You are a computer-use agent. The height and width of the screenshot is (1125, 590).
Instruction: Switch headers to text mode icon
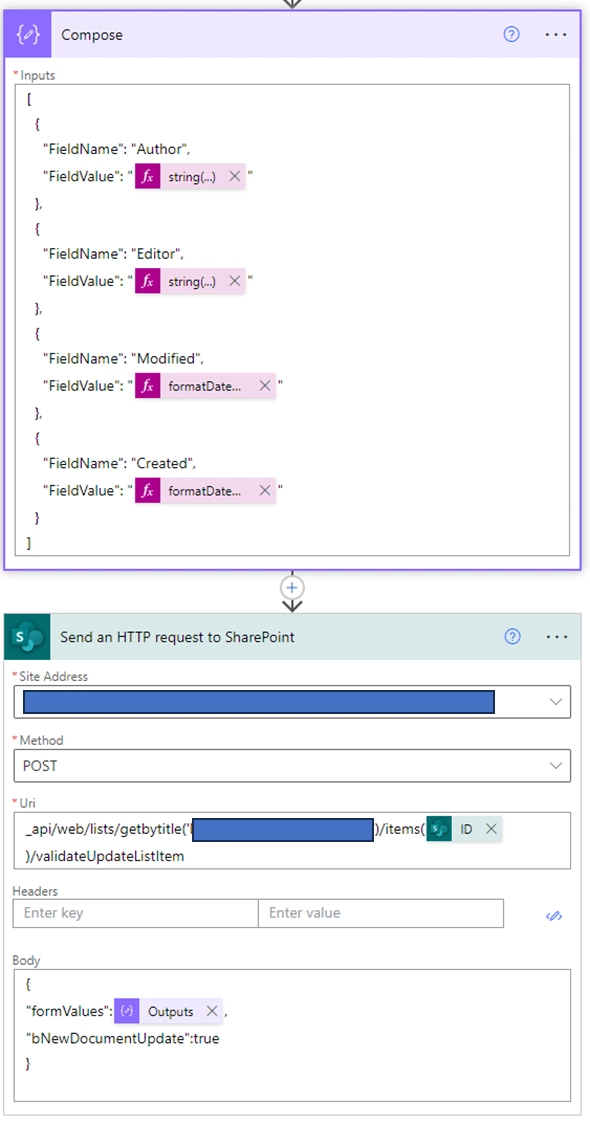tap(553, 915)
